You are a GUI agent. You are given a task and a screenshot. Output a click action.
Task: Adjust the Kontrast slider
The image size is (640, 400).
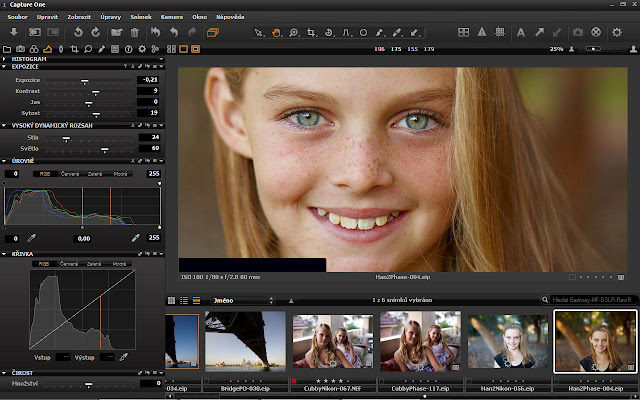[x=95, y=90]
